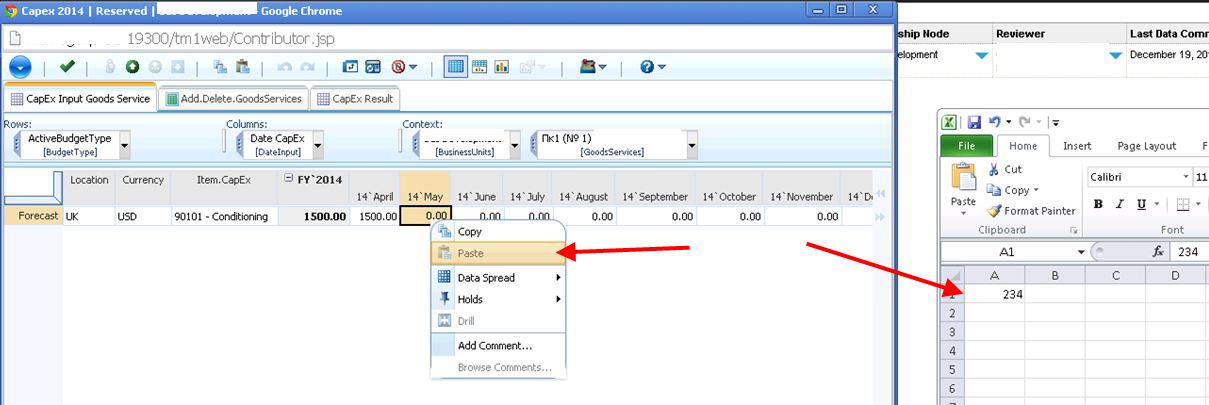The image size is (1209, 405).
Task: Switch to chart-only view icon
Action: [501, 67]
